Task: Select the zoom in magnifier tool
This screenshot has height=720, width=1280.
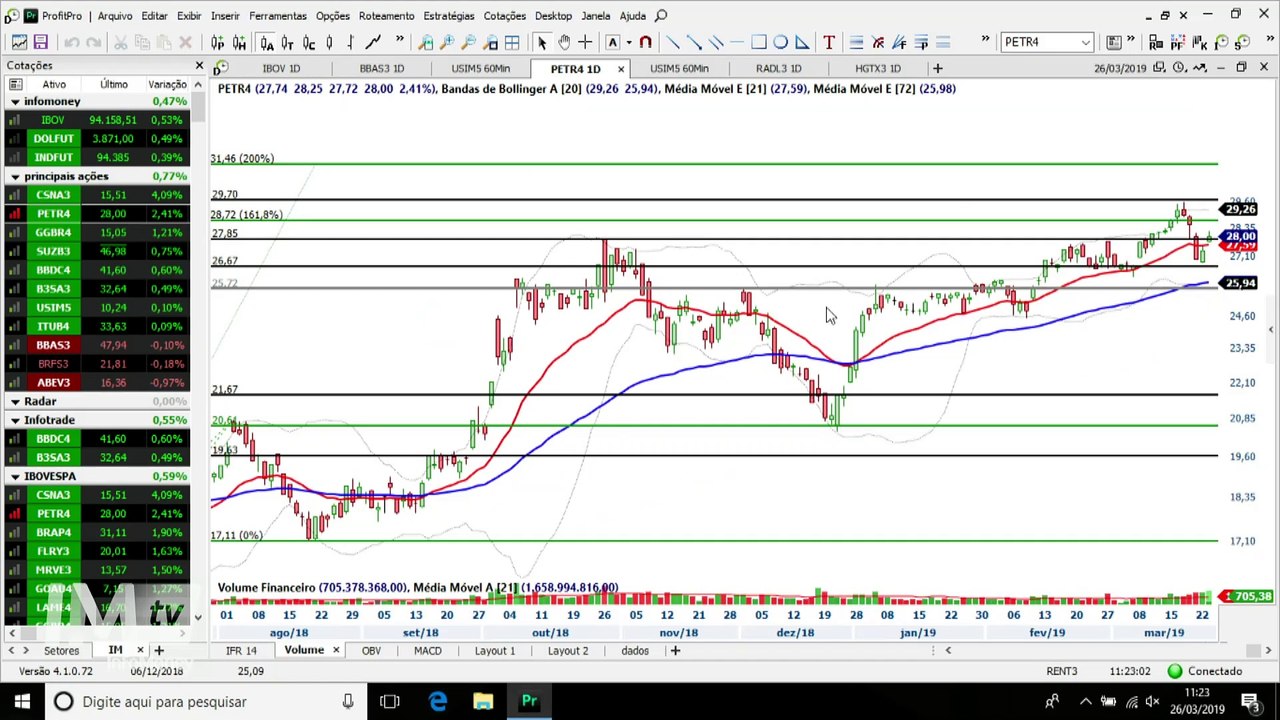Action: (x=447, y=42)
